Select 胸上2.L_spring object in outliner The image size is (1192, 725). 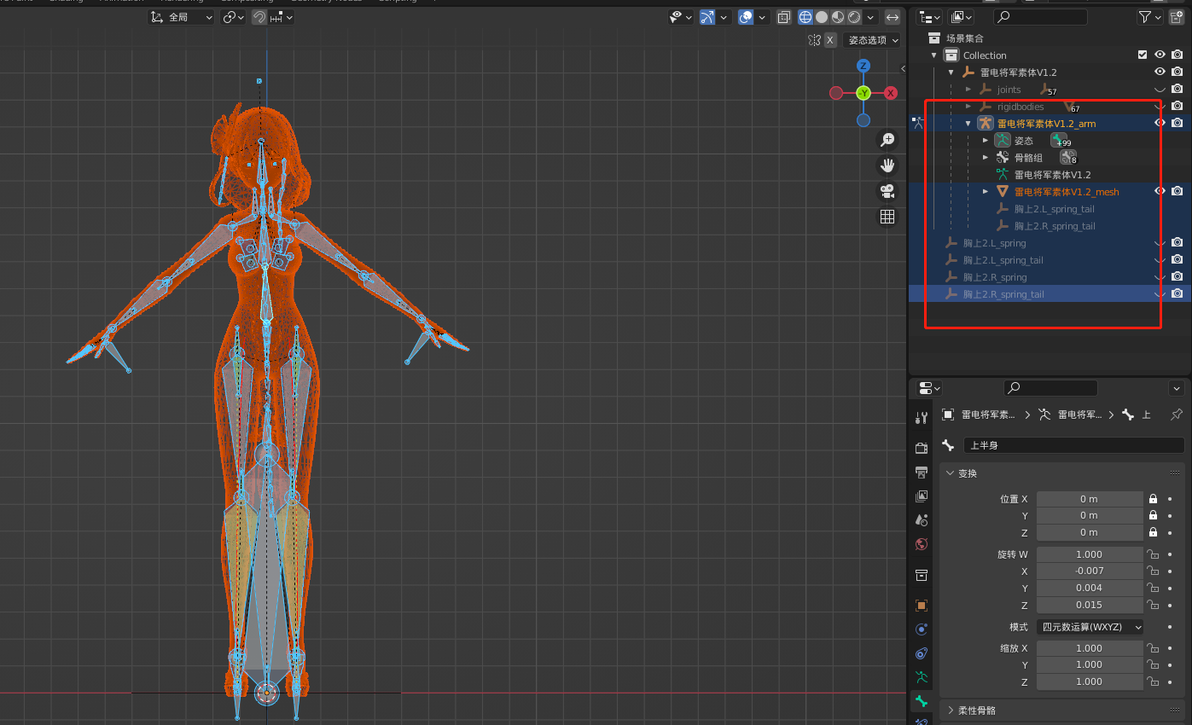coord(994,243)
